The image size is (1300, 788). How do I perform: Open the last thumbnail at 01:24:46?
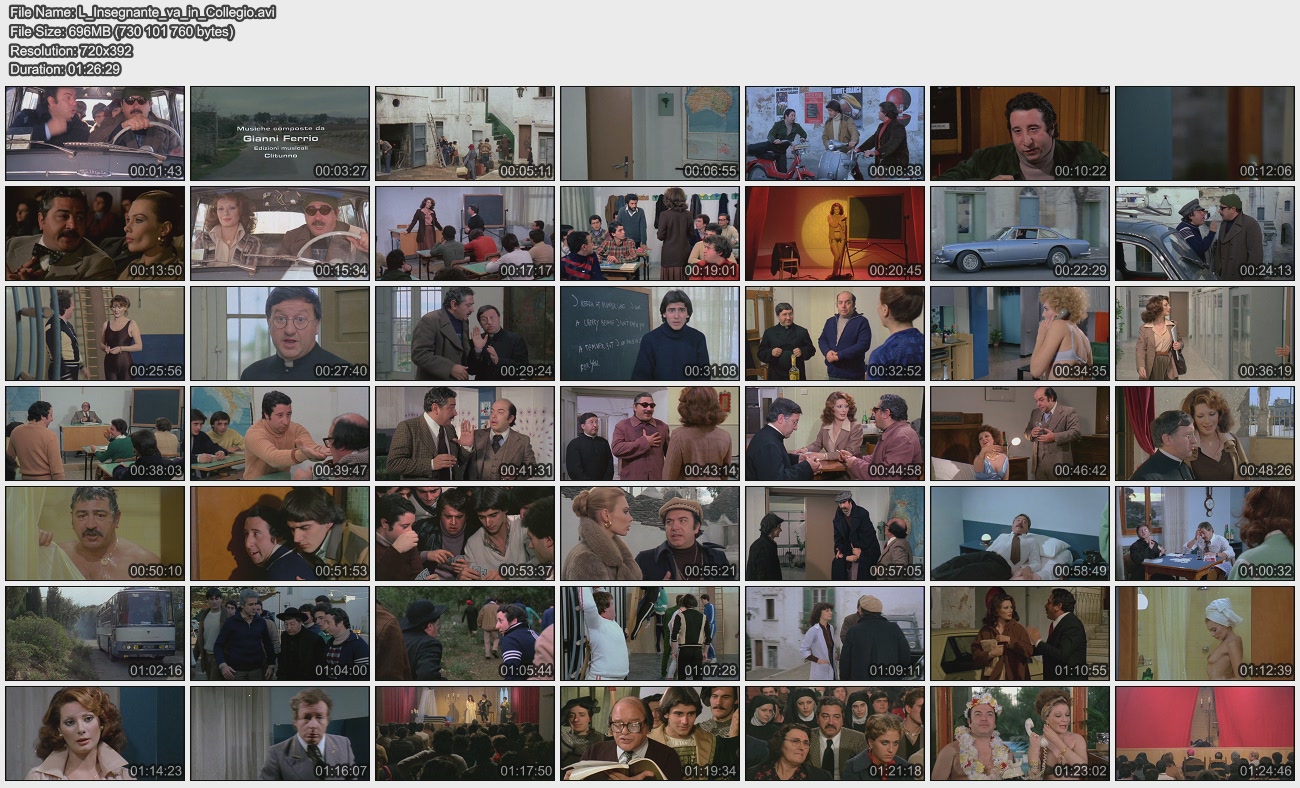[x=1205, y=733]
